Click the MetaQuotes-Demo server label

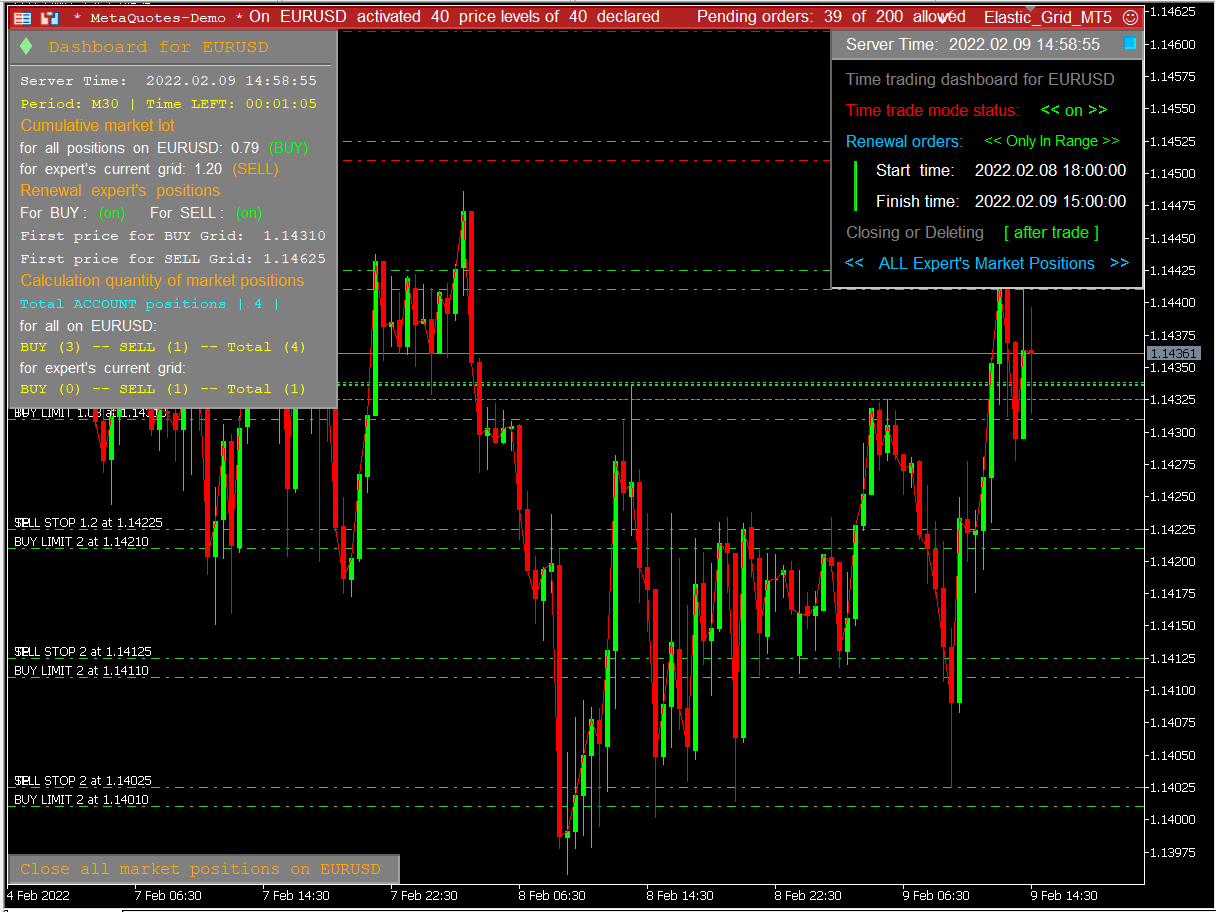pyautogui.click(x=157, y=17)
